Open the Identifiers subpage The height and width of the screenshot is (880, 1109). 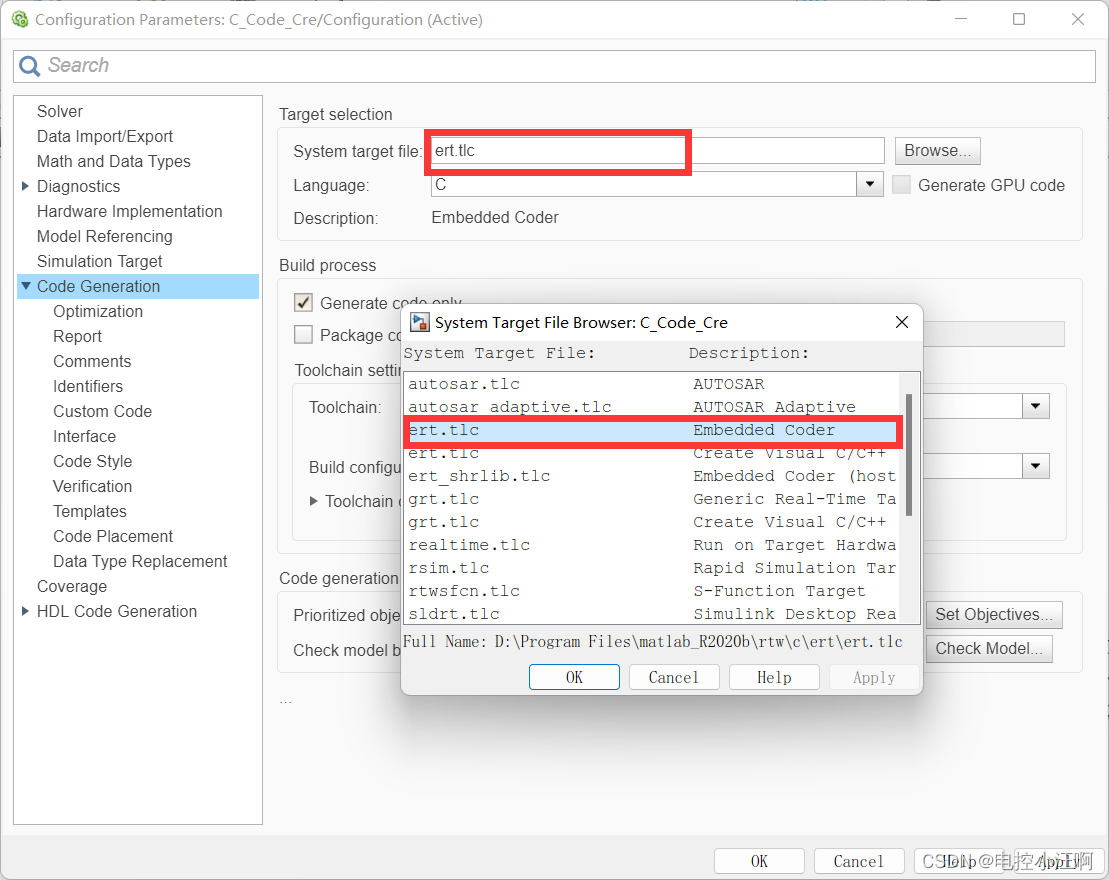tap(88, 386)
